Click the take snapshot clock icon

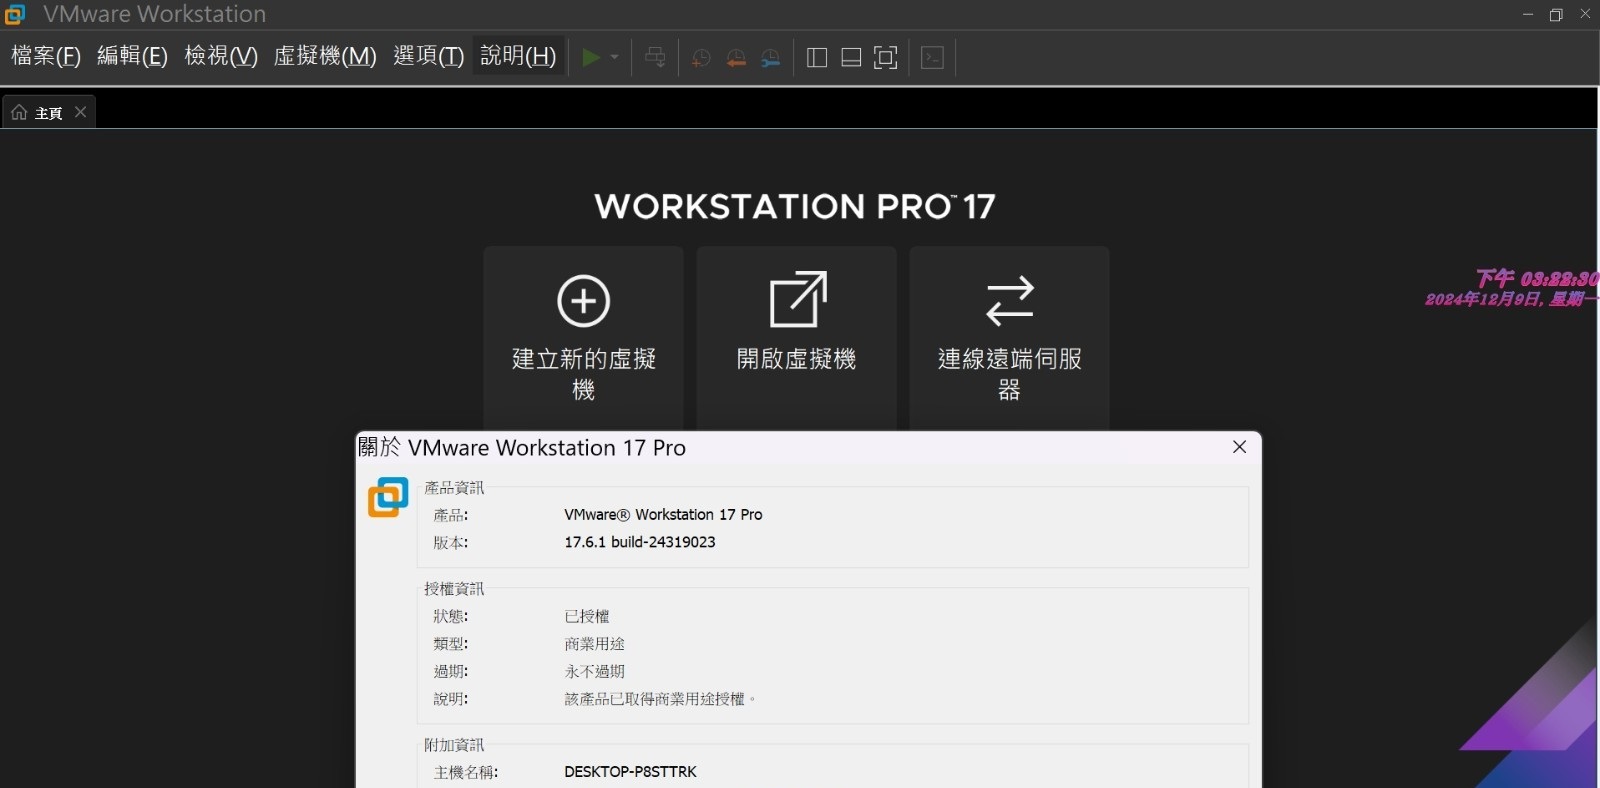pyautogui.click(x=701, y=58)
